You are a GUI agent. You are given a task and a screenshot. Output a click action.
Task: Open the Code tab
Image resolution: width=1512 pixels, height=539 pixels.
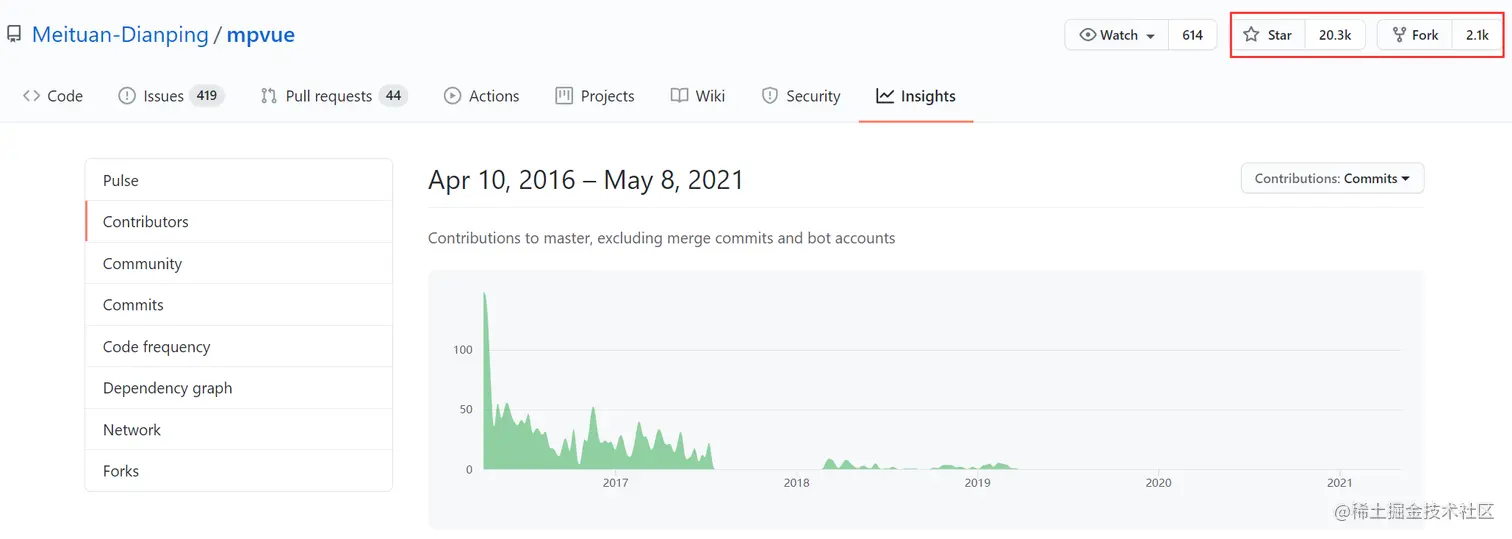53,96
